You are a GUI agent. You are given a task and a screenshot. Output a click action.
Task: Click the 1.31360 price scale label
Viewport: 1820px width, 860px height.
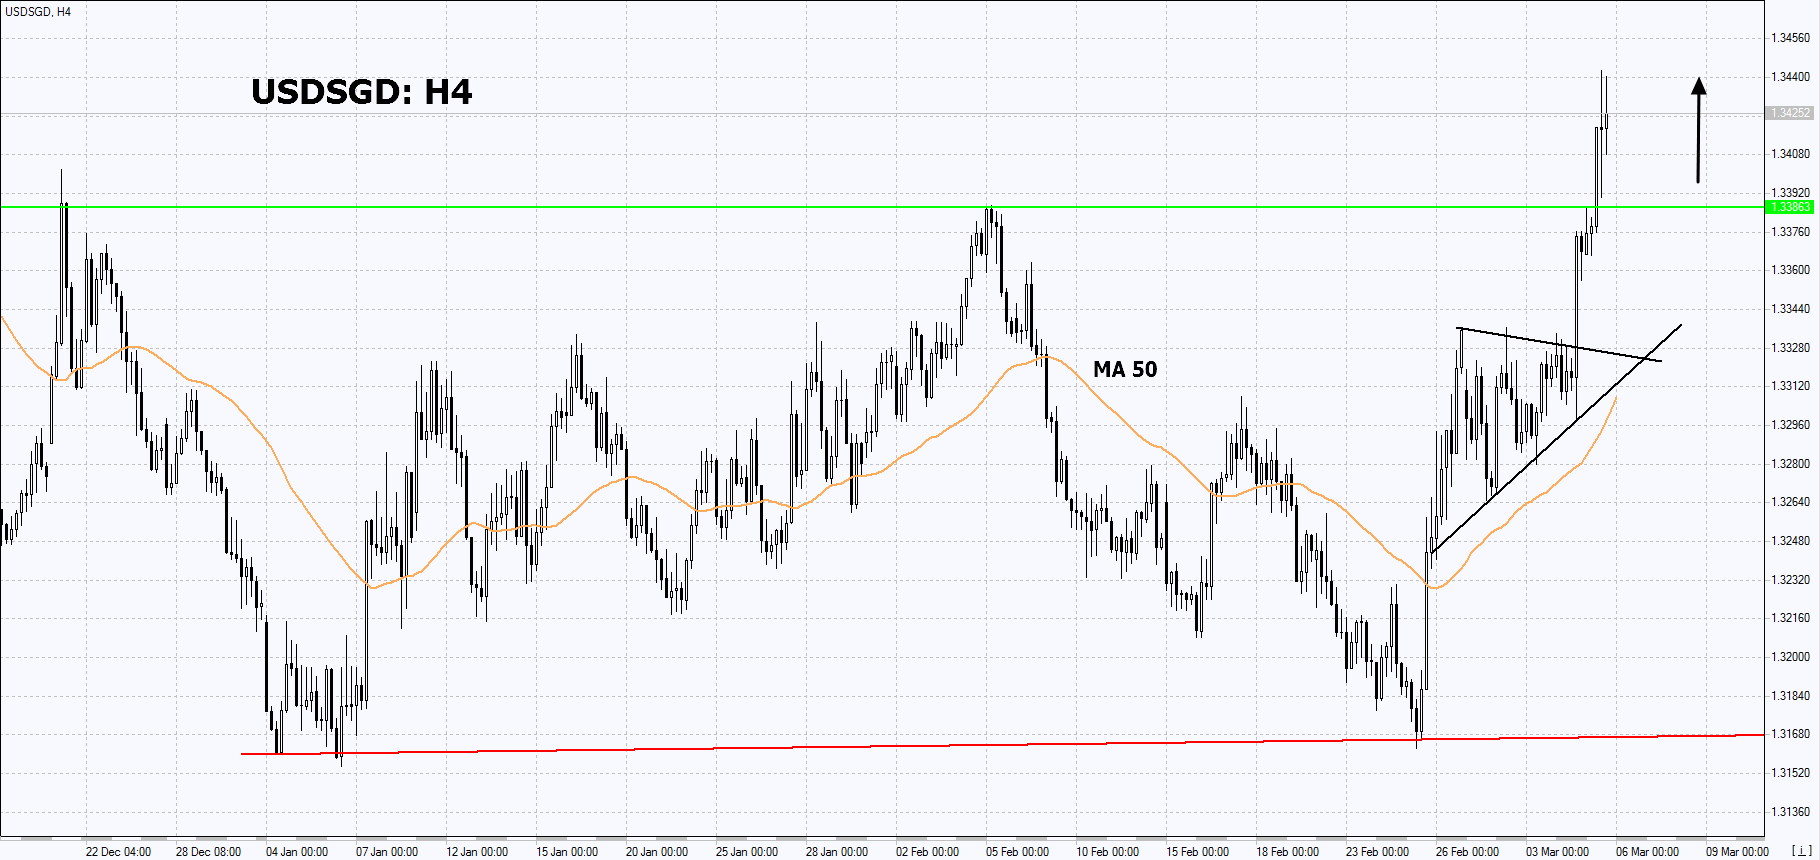click(1790, 812)
